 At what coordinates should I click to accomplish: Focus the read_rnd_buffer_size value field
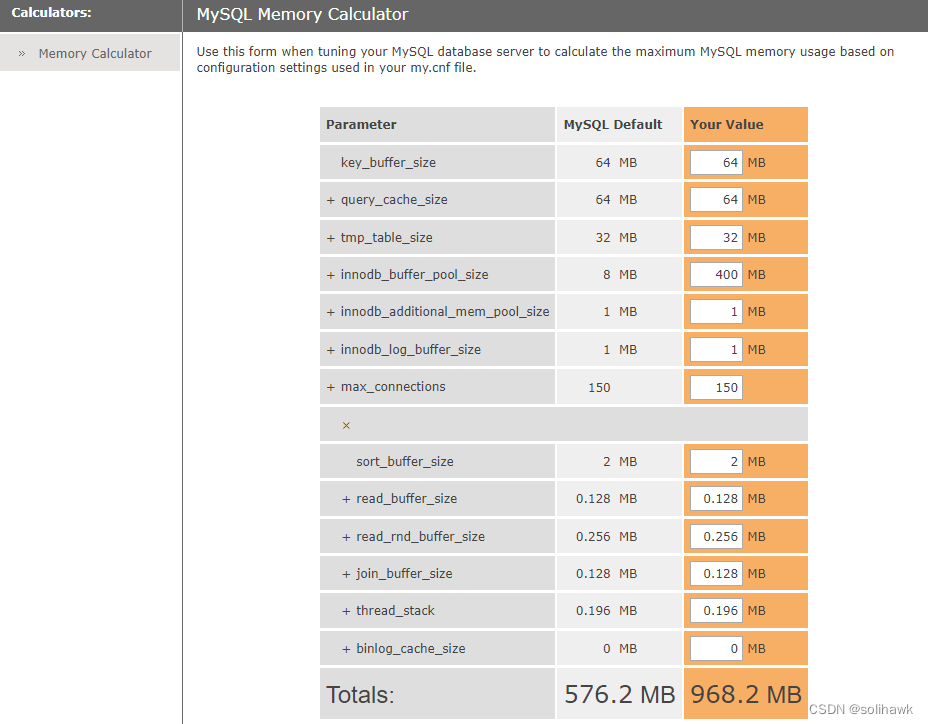(x=716, y=537)
